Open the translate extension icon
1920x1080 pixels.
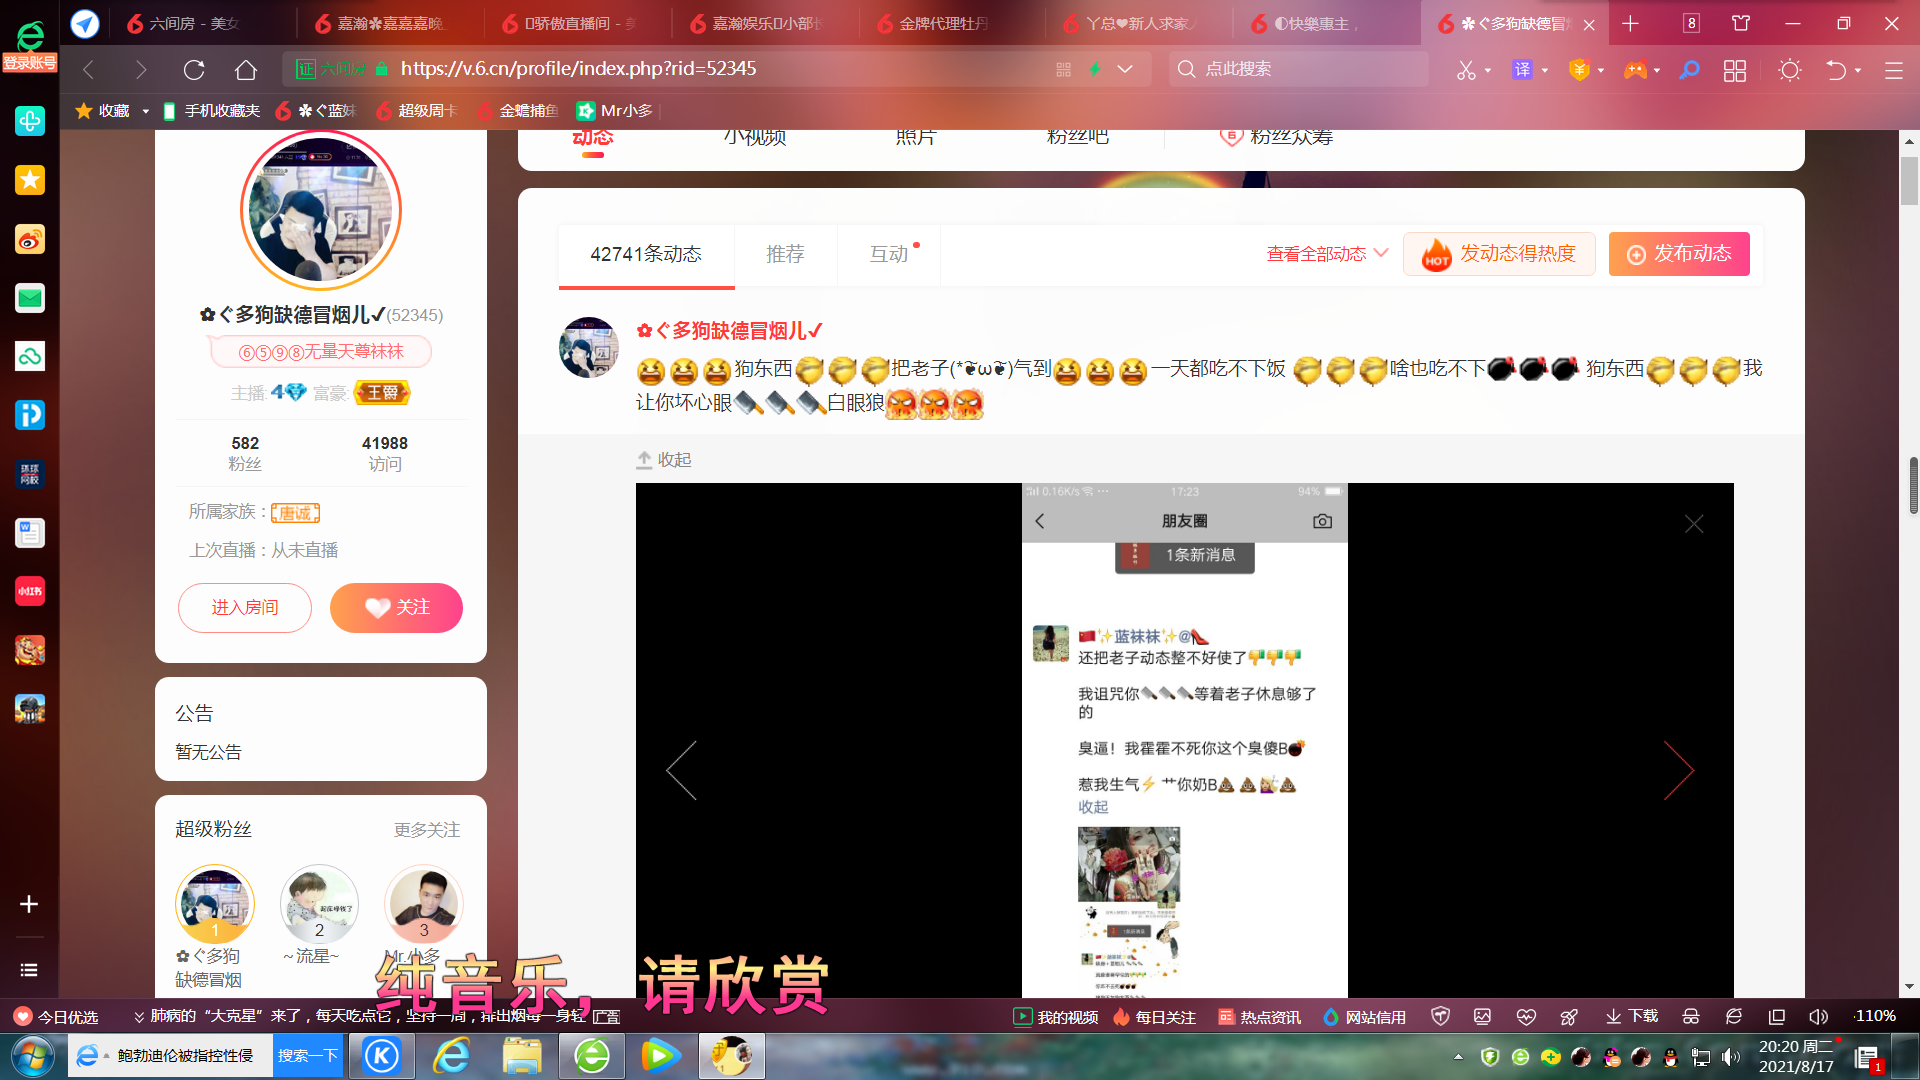1522,69
